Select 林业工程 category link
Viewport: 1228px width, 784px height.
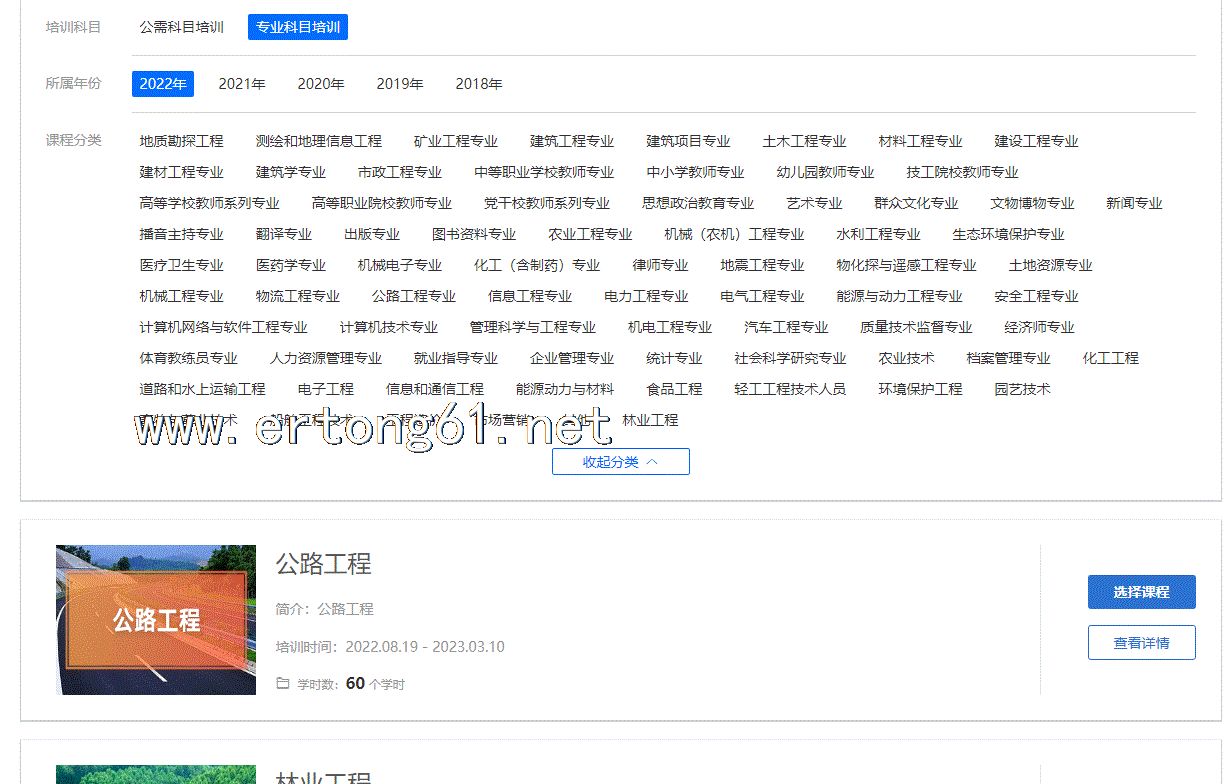click(x=649, y=420)
